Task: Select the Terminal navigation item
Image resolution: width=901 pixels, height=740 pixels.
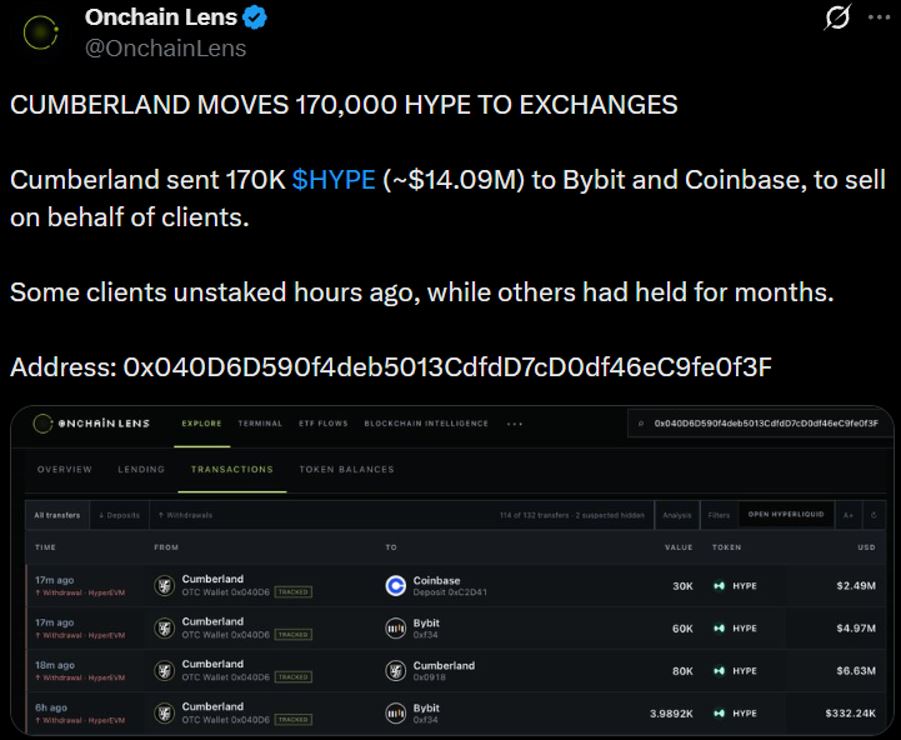Action: (260, 423)
